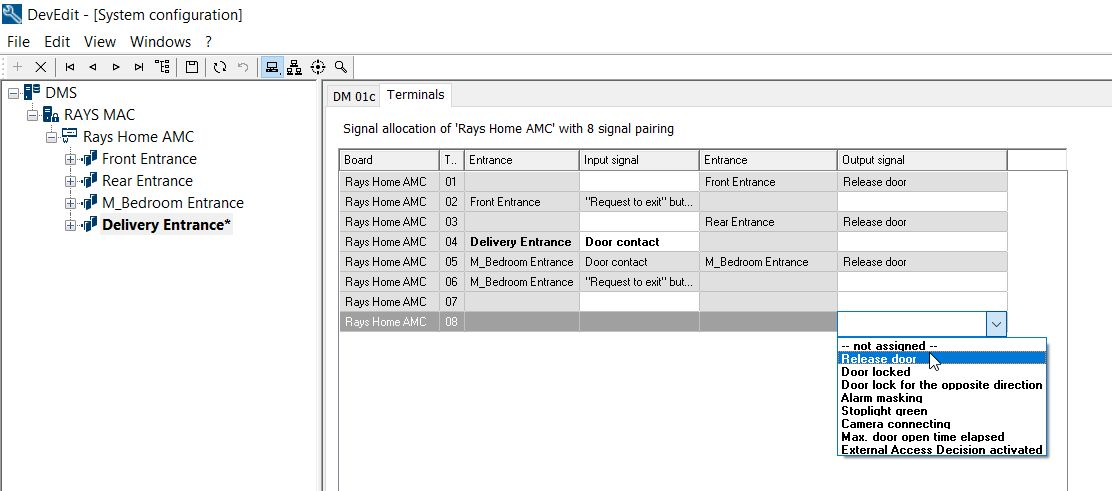This screenshot has width=1112, height=491.
Task: Save configuration with the floppy disk icon
Action: point(192,67)
